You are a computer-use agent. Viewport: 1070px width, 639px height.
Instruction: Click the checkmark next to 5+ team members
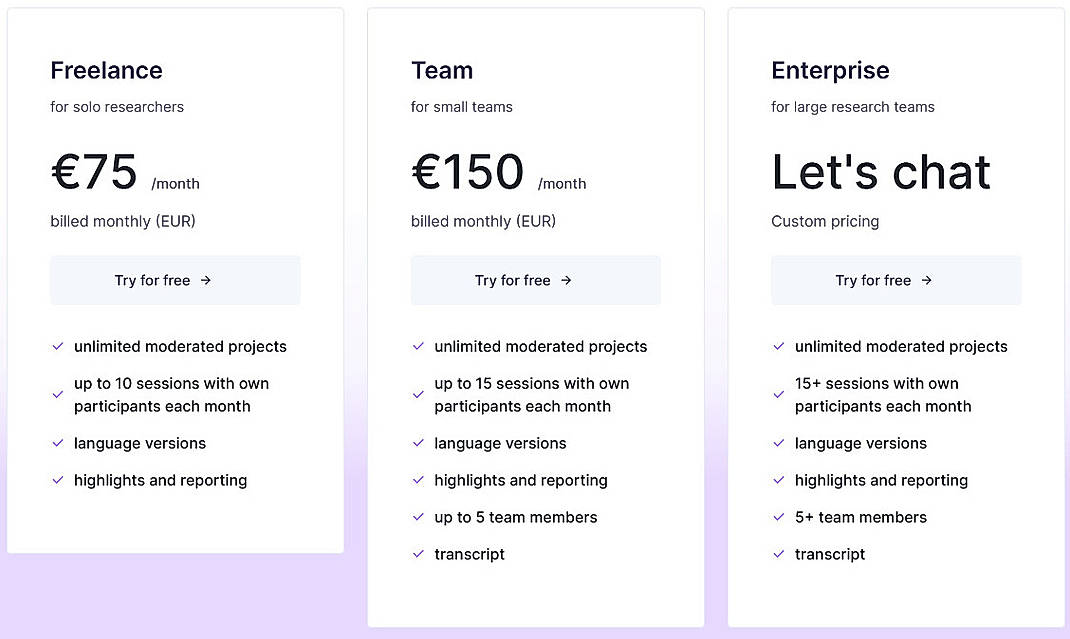779,517
